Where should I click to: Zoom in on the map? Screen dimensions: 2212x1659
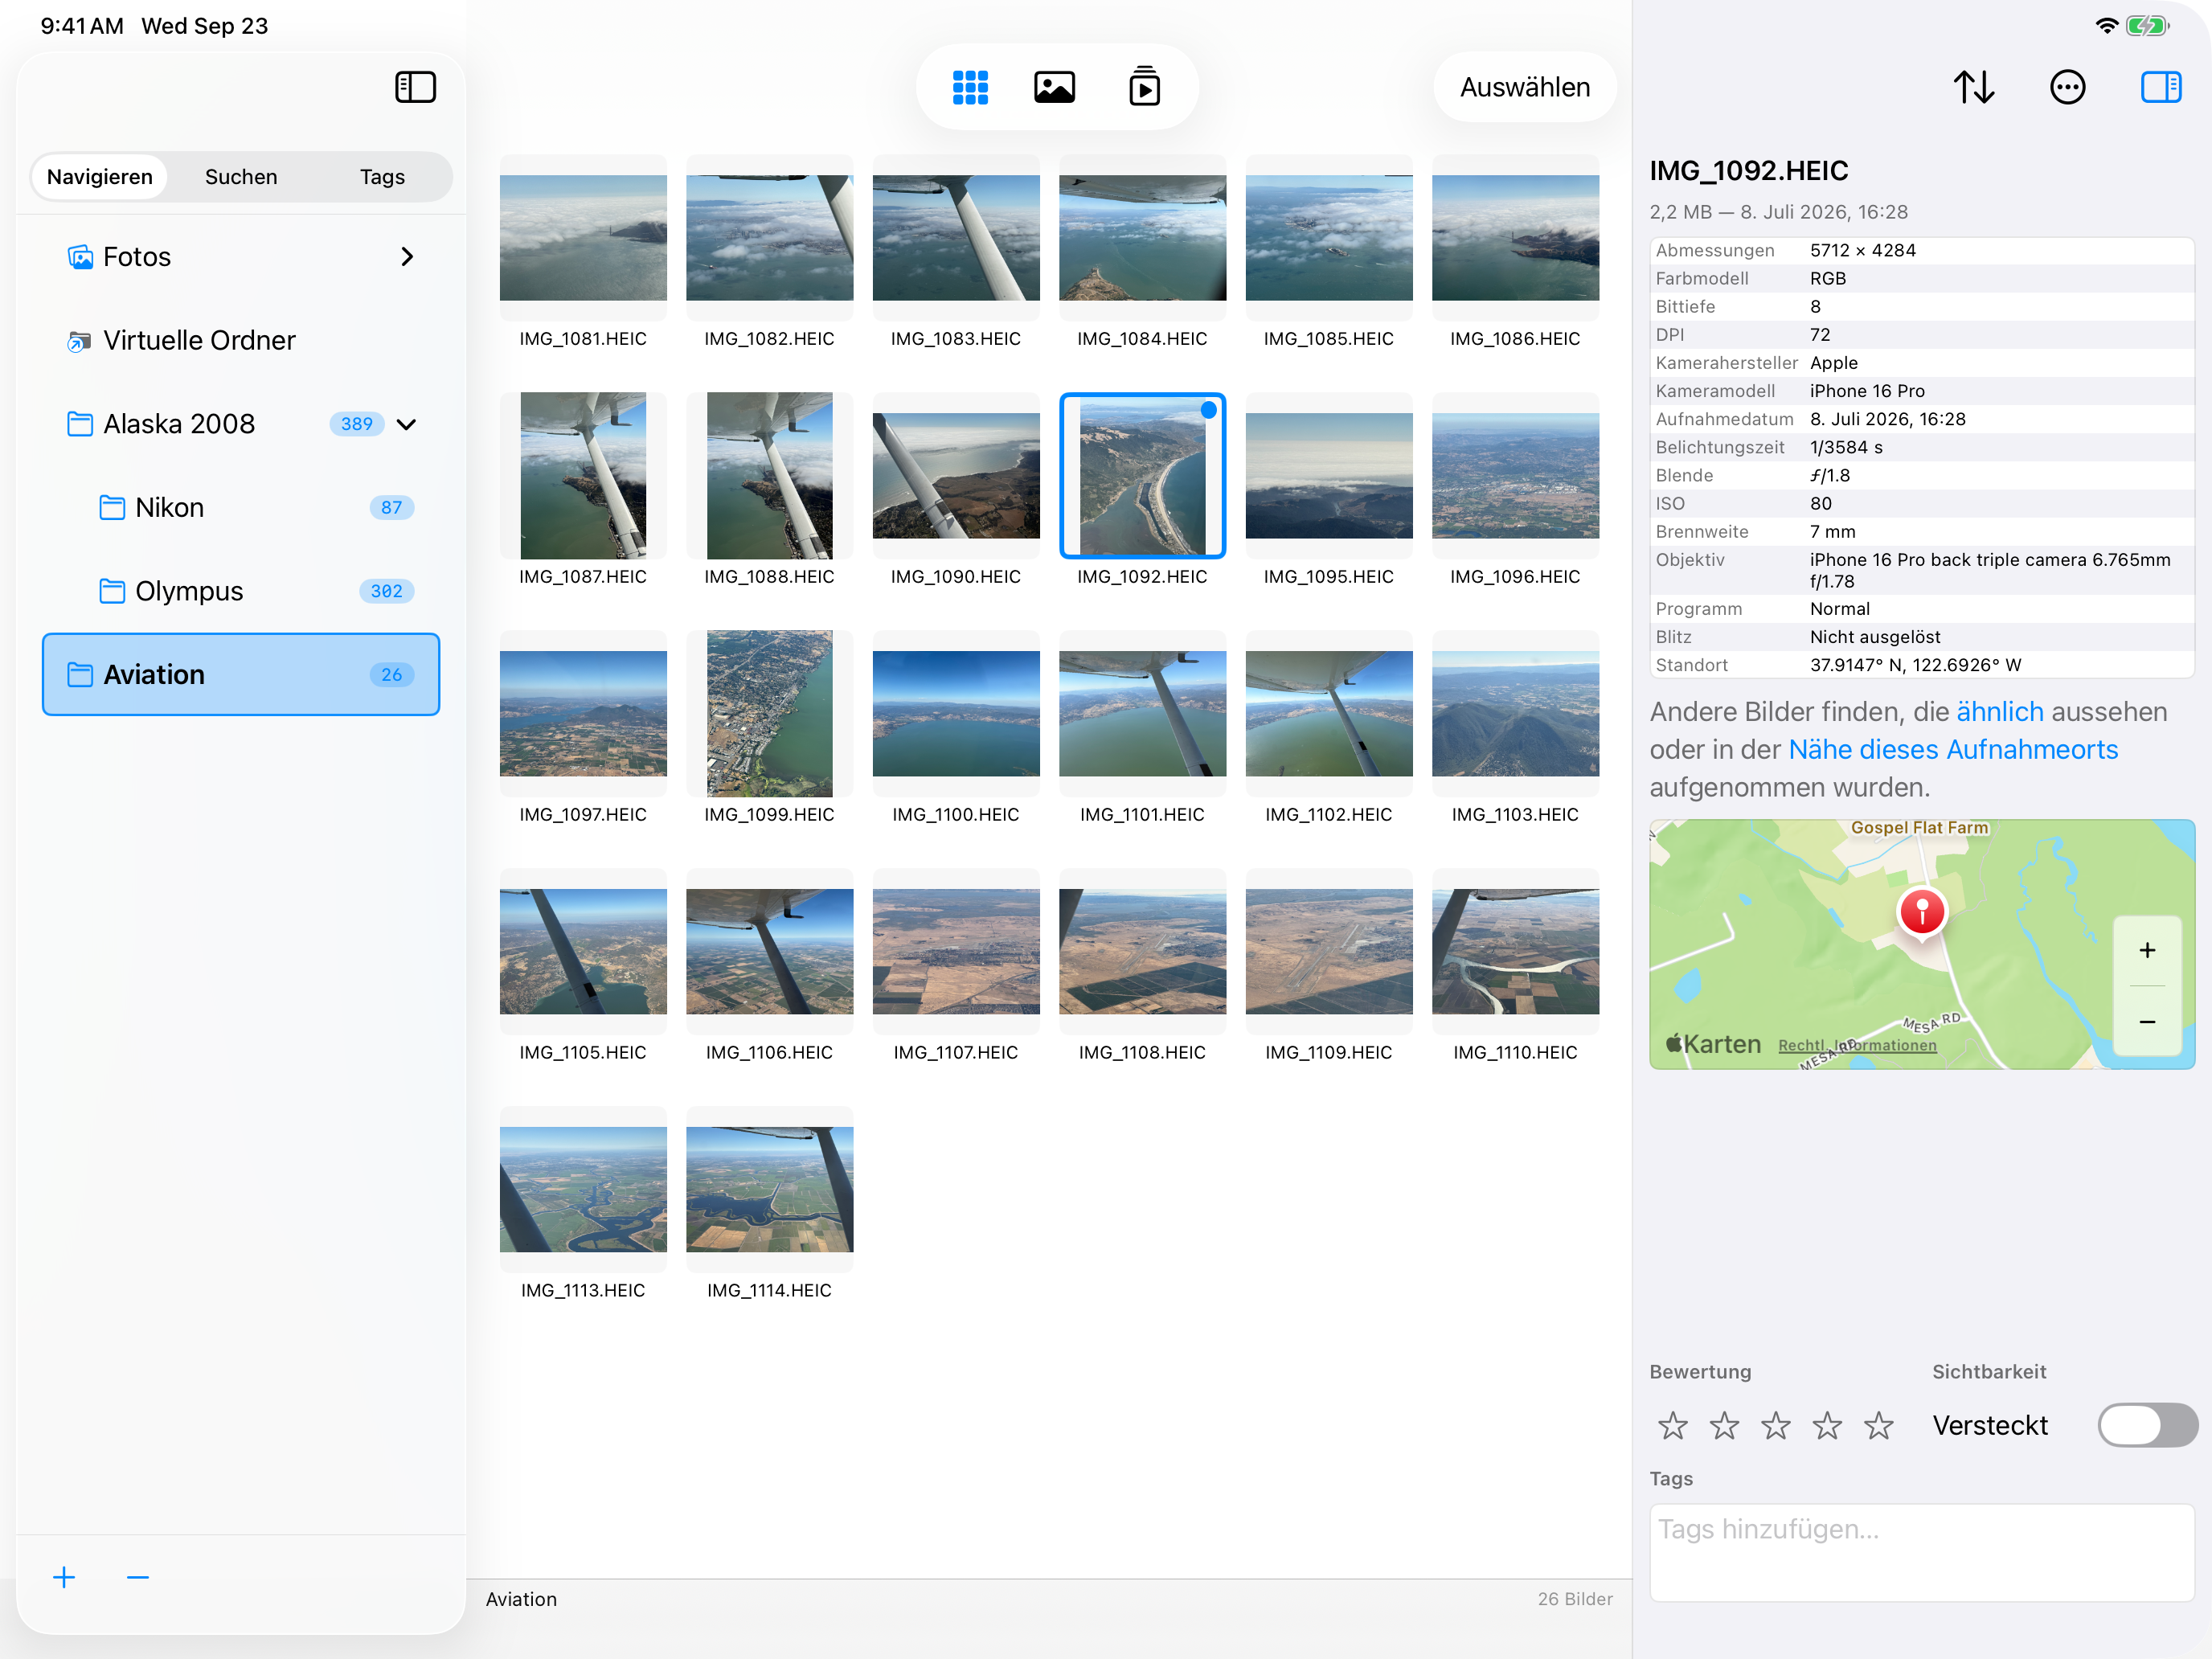(x=2146, y=950)
